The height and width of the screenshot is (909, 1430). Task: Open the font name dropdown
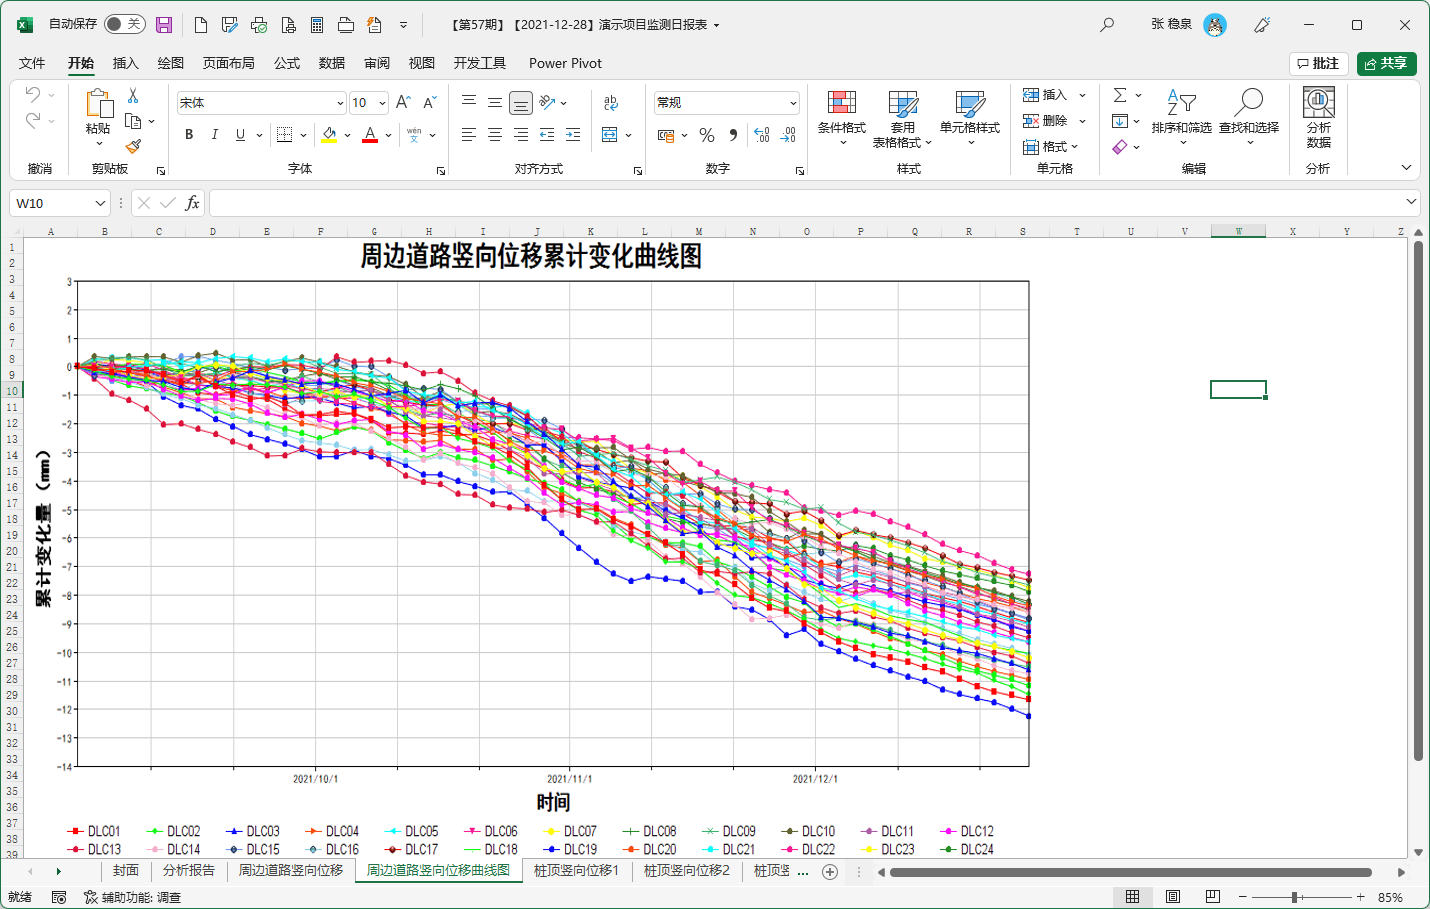pyautogui.click(x=340, y=103)
